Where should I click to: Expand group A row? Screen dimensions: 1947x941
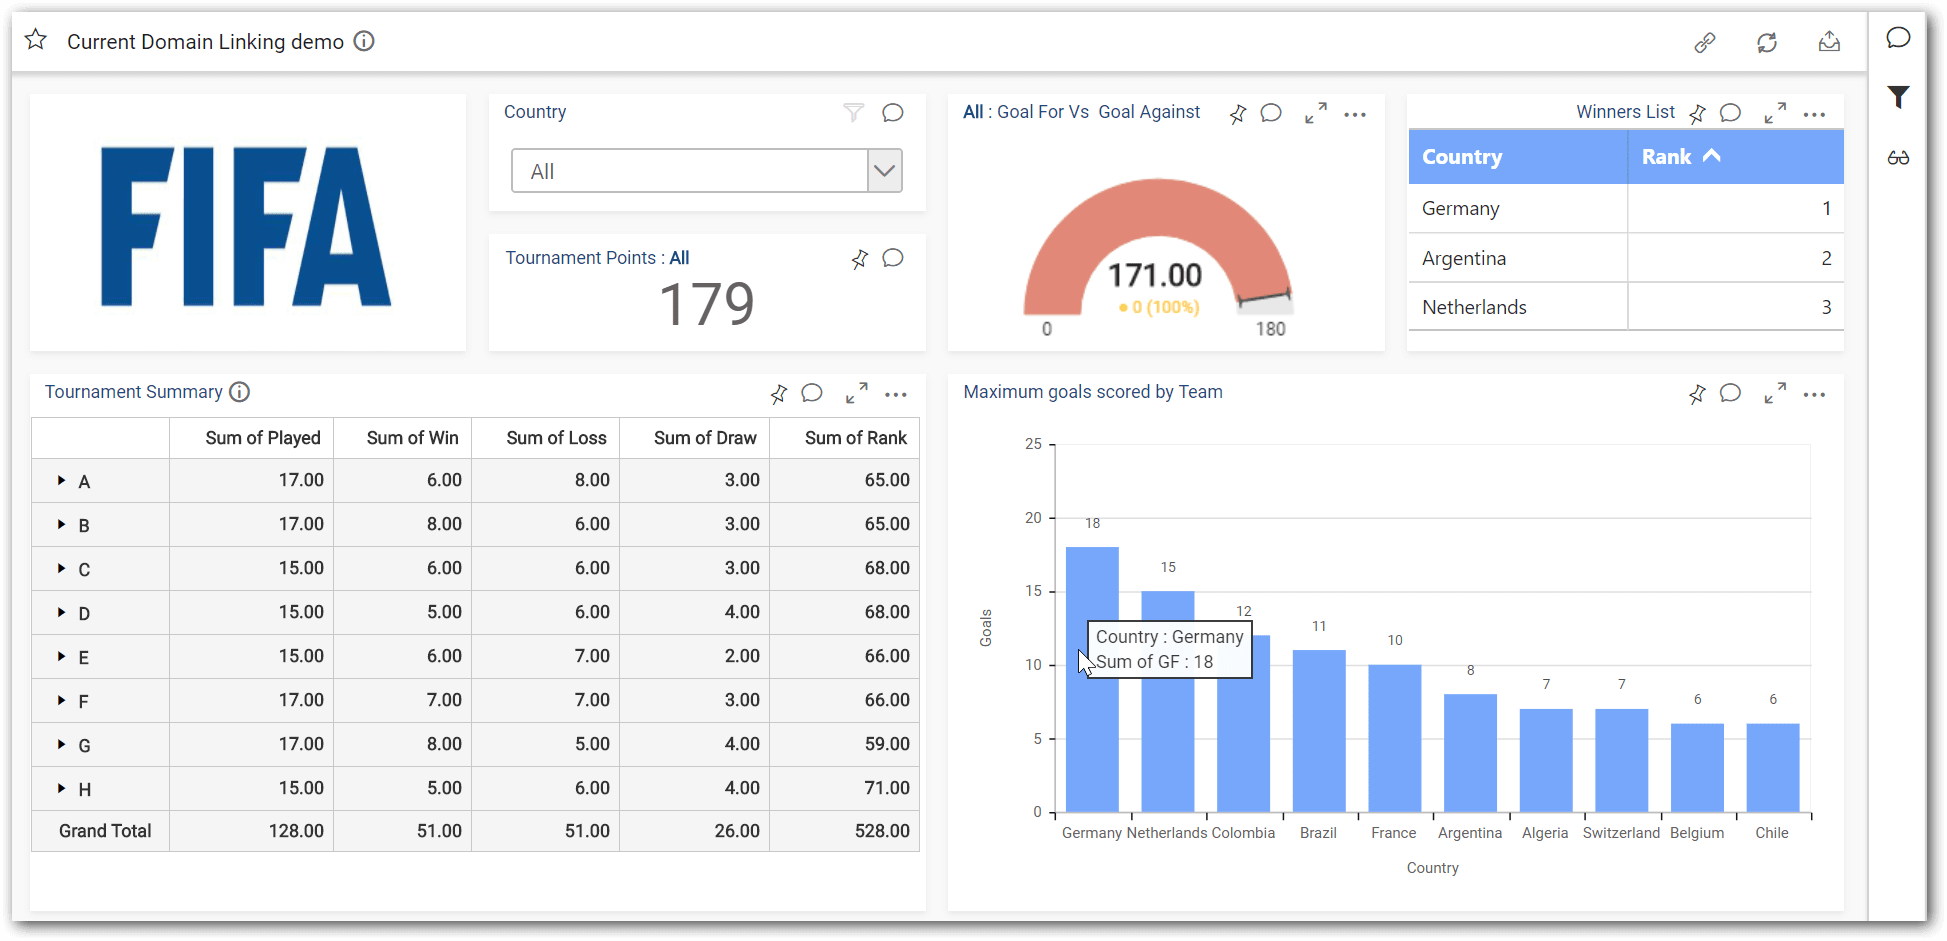click(61, 481)
